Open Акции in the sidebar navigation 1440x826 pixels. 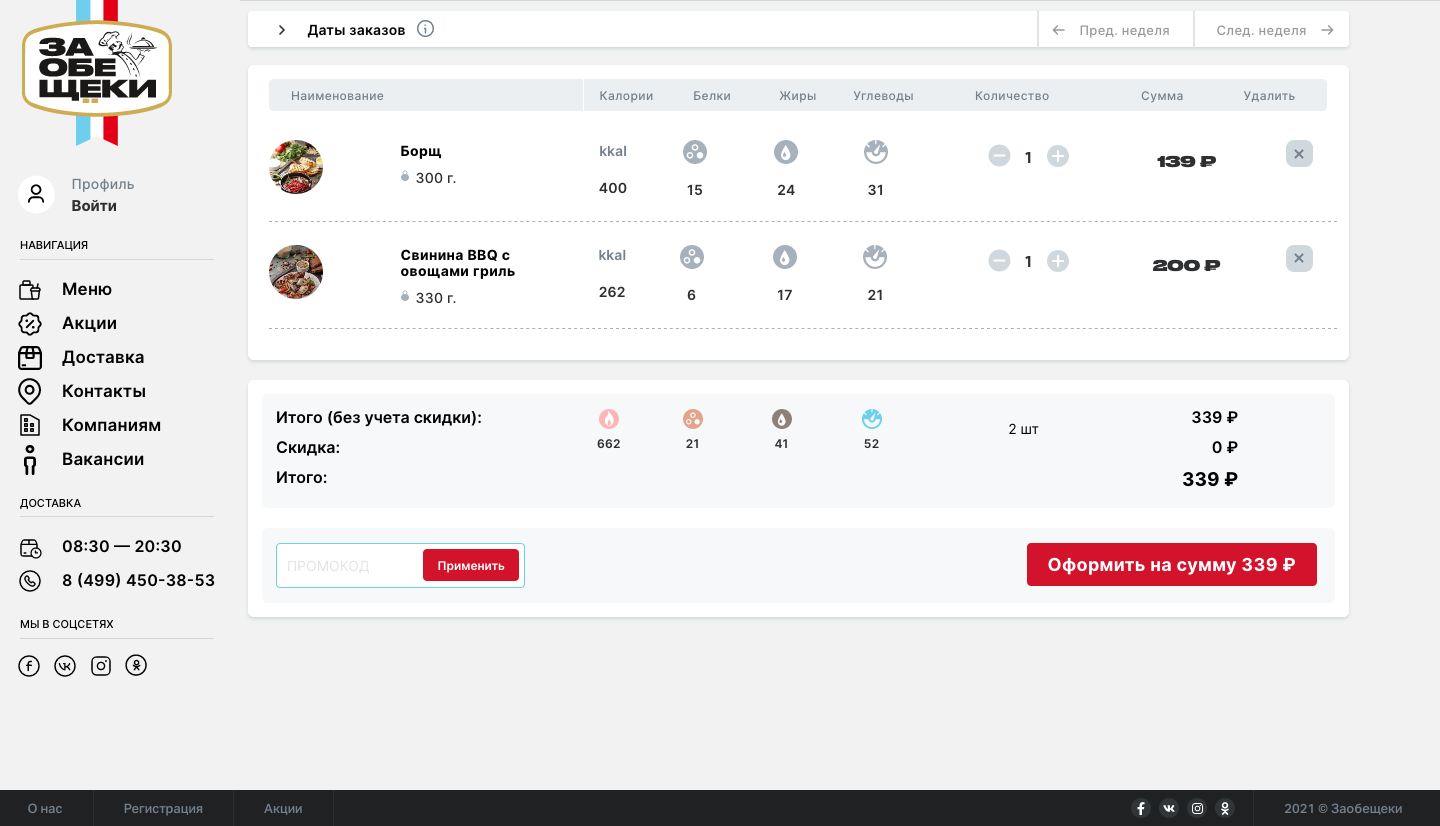89,323
